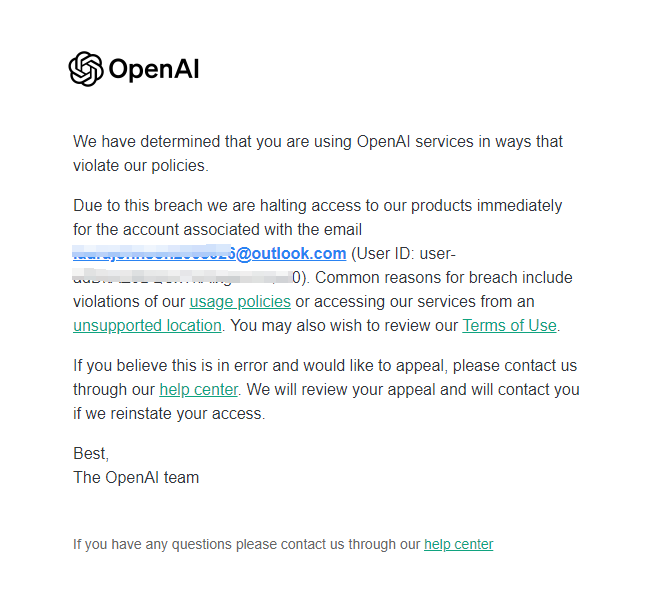
Task: Click the 'Due to this breach' sentence
Action: (x=318, y=218)
